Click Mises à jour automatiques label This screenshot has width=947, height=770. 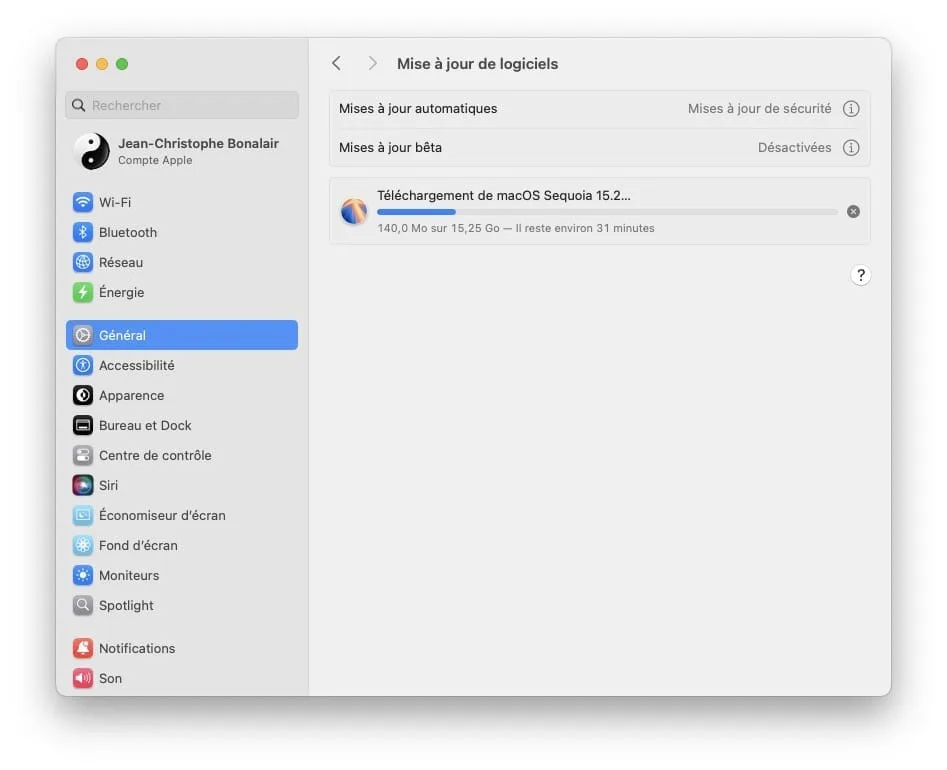tap(418, 109)
